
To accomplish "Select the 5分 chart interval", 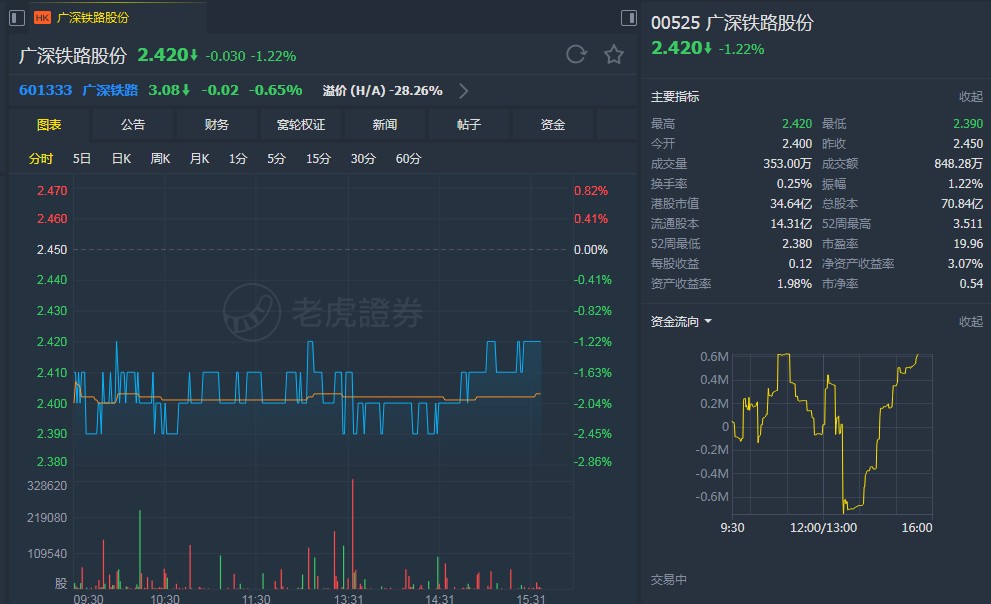I will point(276,159).
